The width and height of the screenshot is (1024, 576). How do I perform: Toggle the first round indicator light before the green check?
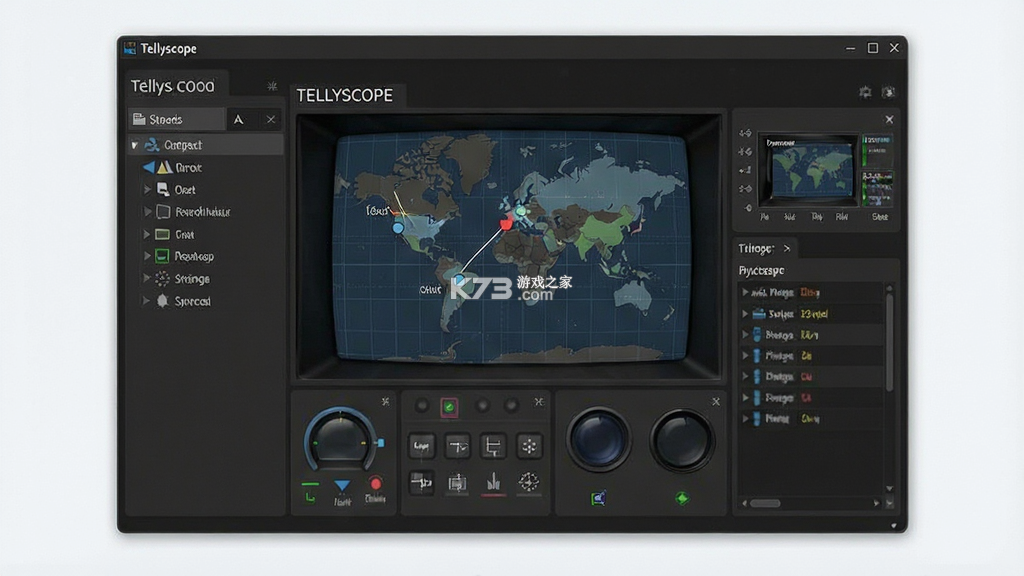(x=422, y=406)
